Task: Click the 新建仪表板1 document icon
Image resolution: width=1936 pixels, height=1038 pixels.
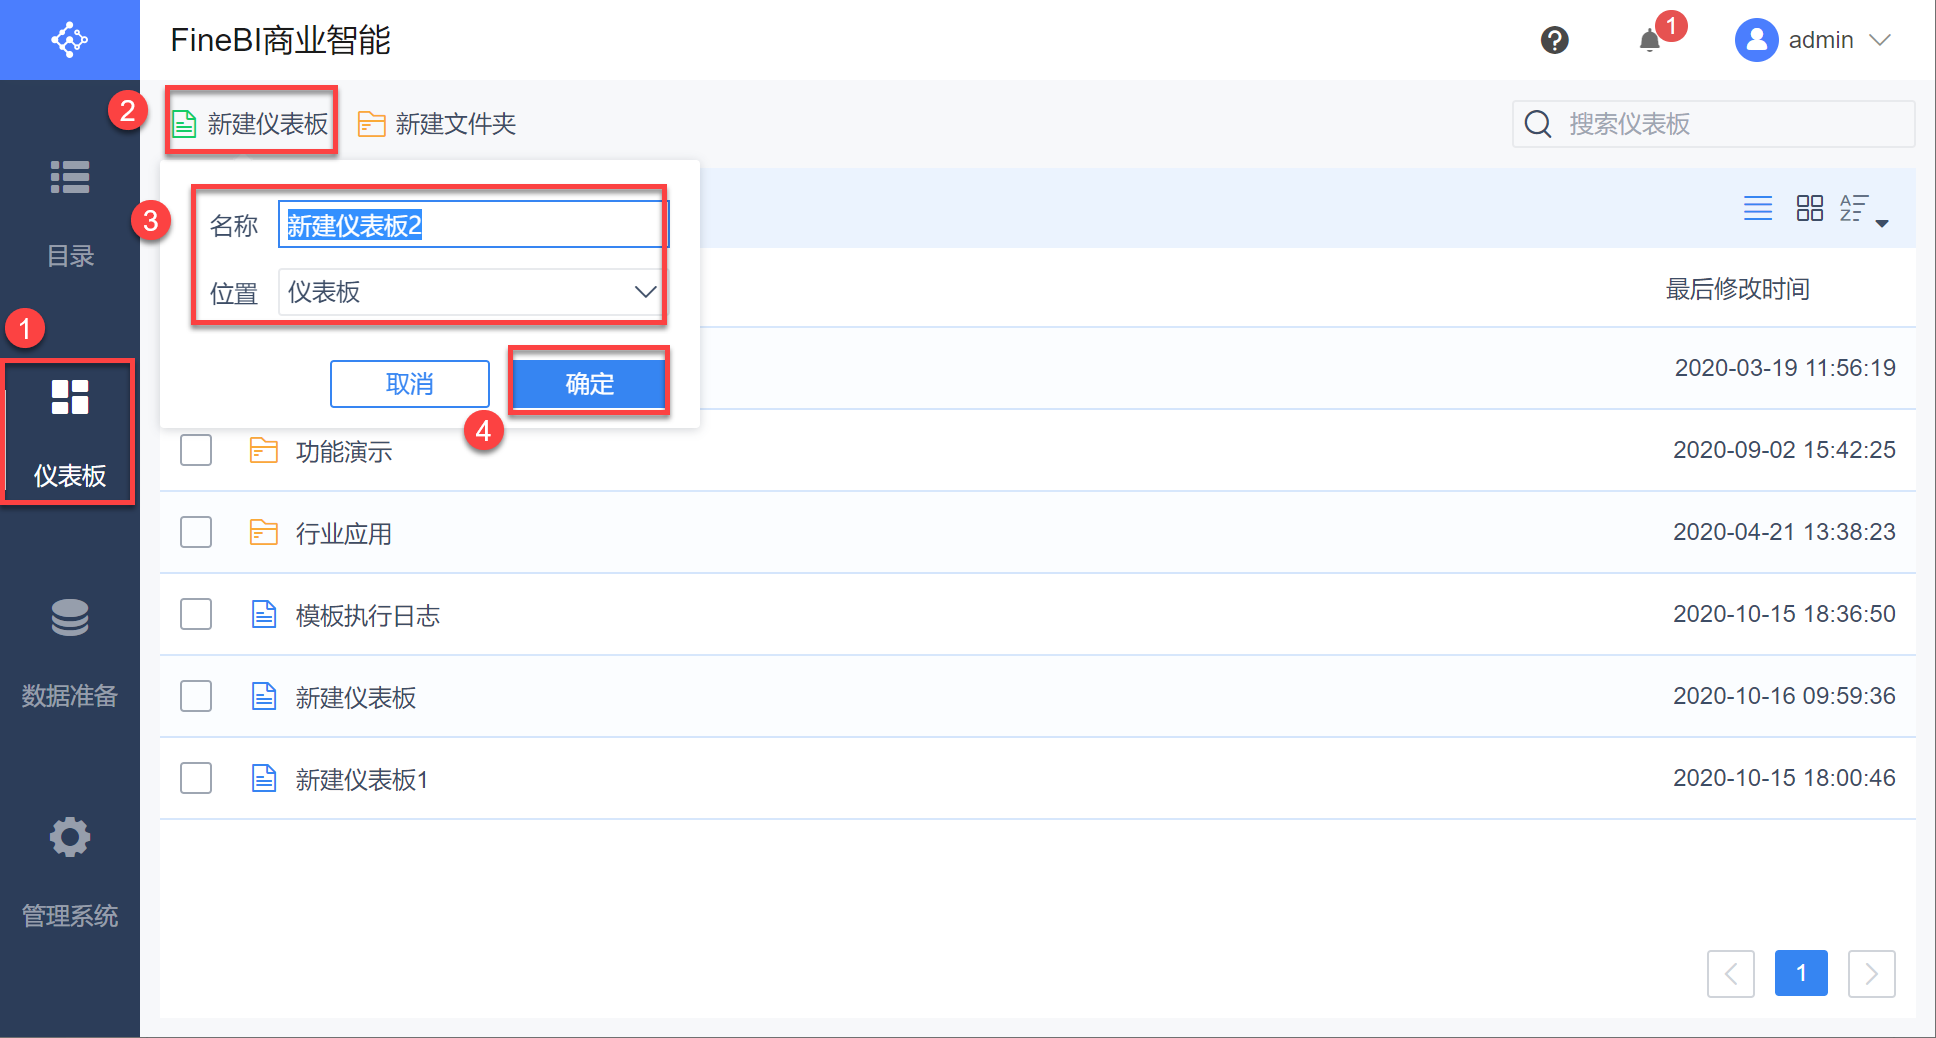Action: click(264, 778)
